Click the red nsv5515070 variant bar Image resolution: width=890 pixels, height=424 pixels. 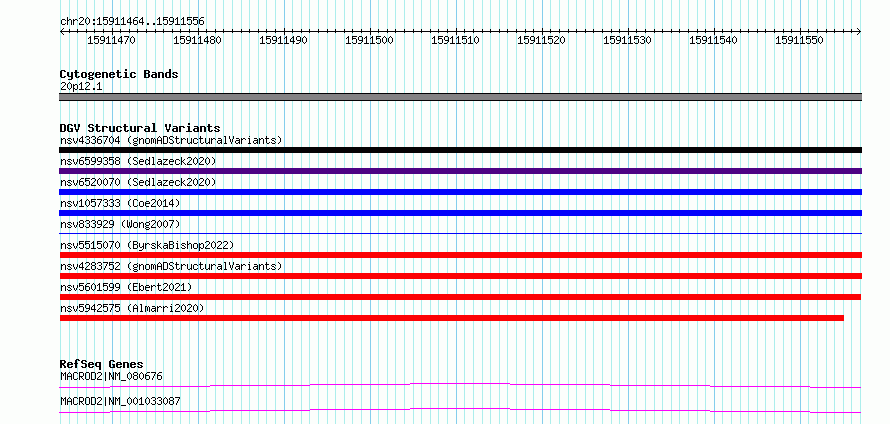(x=460, y=255)
